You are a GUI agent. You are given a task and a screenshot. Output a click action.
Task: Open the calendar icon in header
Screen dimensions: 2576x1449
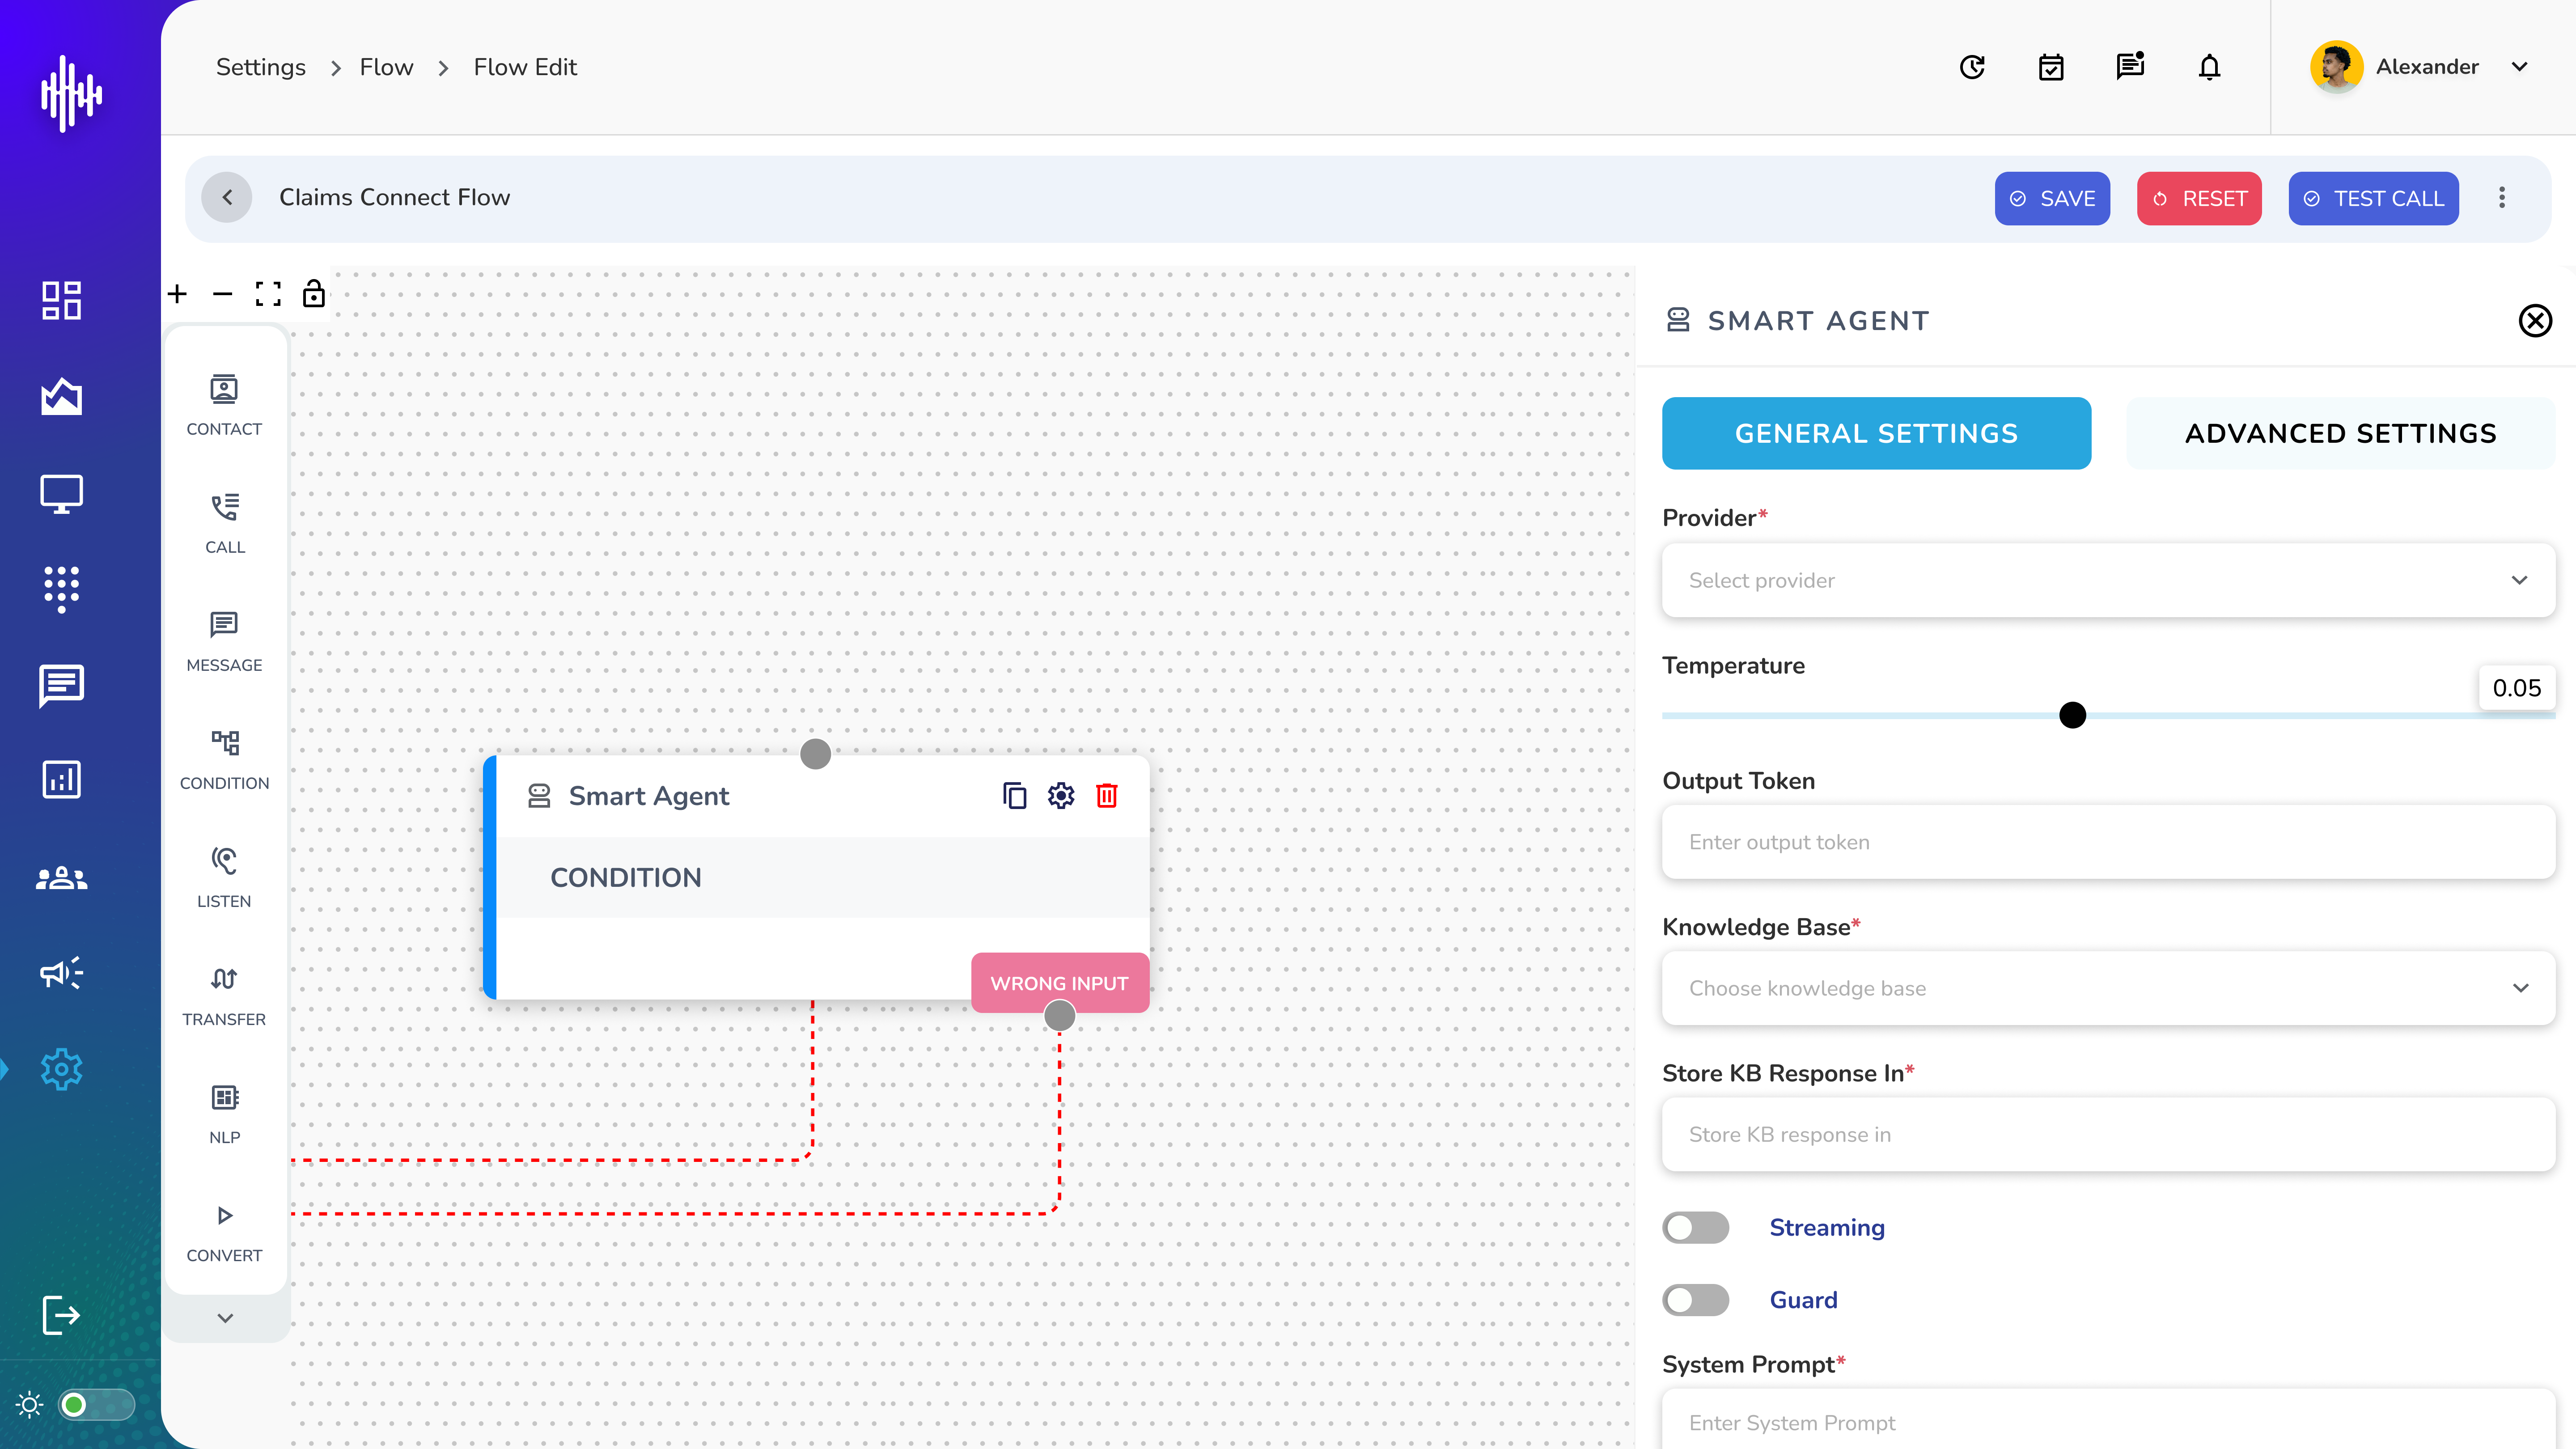2051,67
